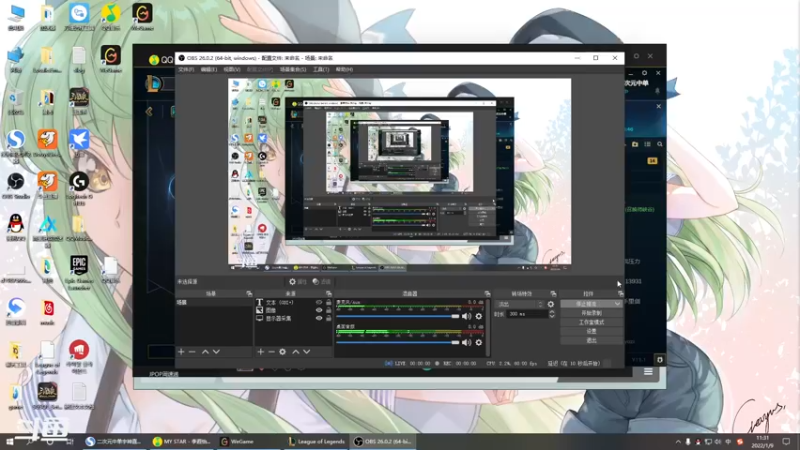Remove the selected scene with the minus icon

pos(192,352)
